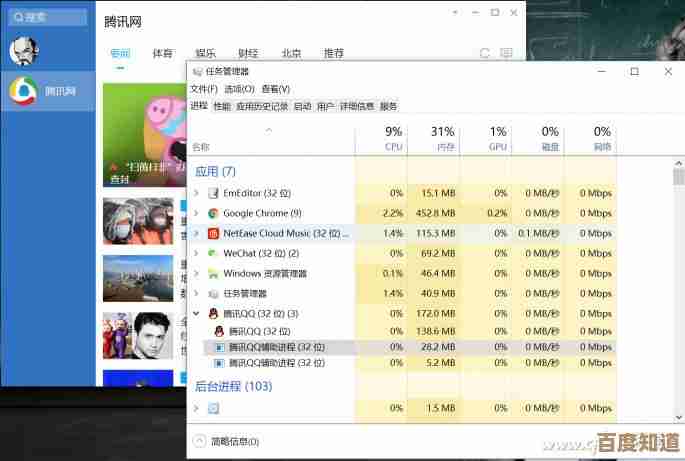
Task: Click the refresh icon in 腾讯网 window
Action: (x=485, y=53)
